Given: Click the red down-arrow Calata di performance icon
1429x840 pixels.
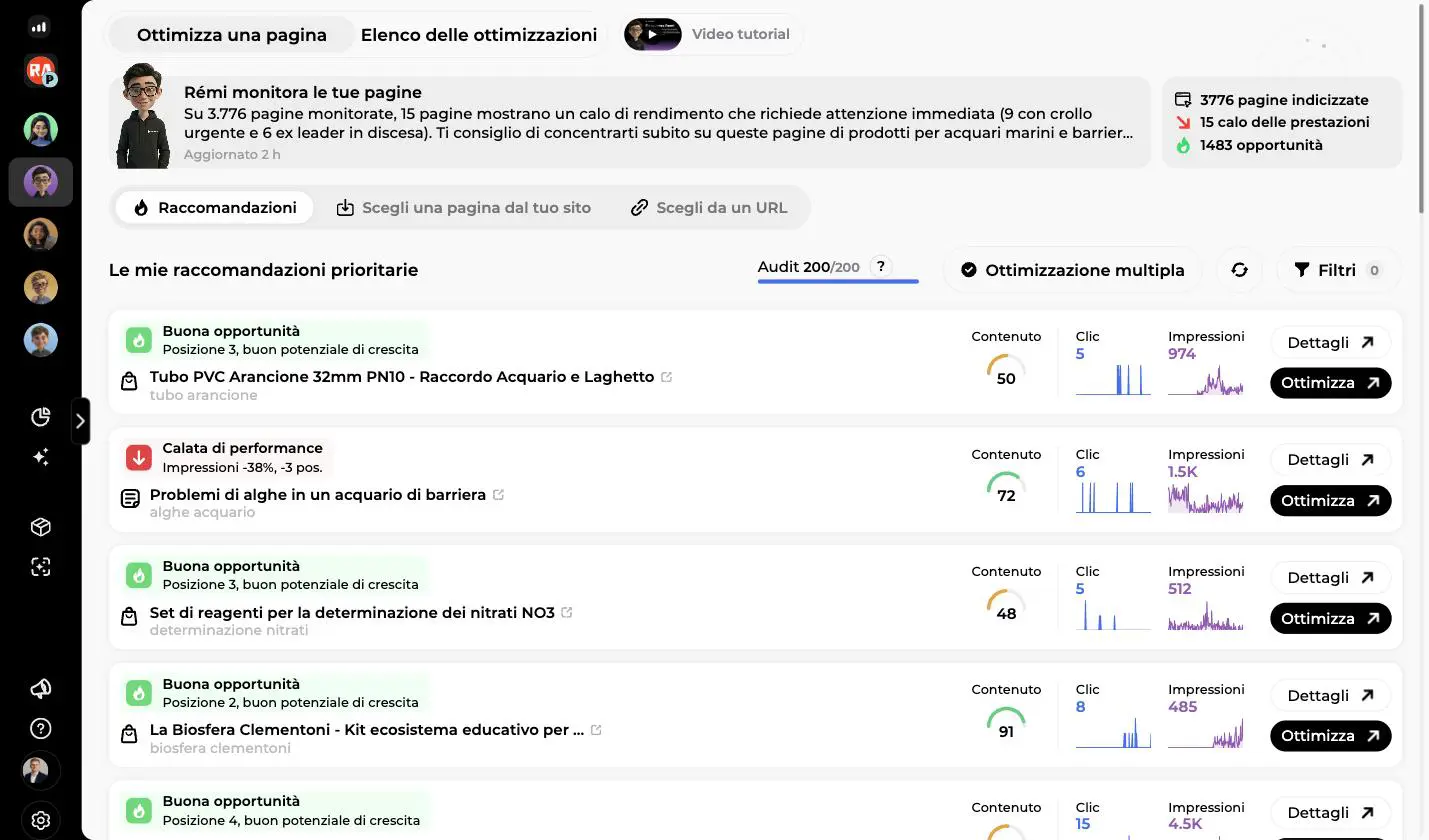Looking at the screenshot, I should click(139, 458).
